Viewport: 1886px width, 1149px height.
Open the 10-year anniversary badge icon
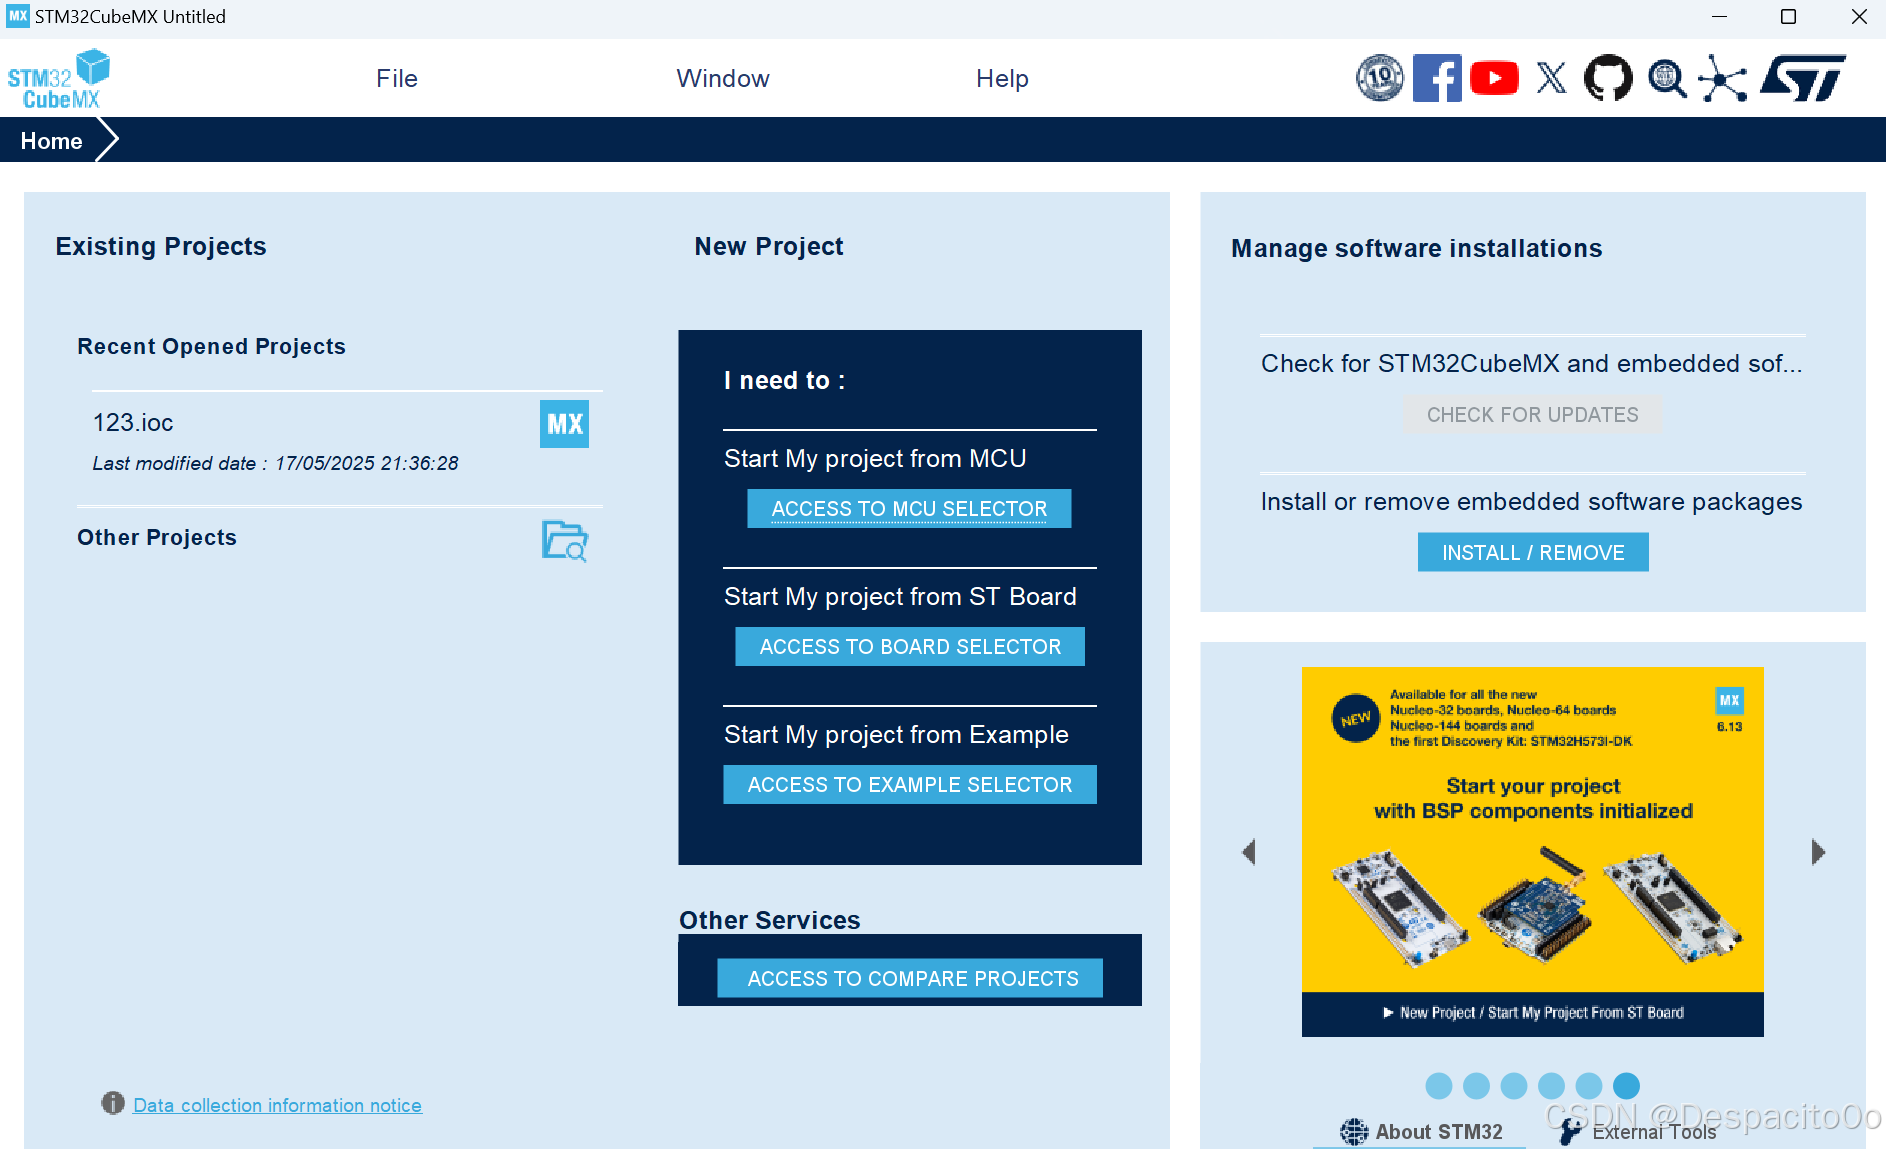[x=1379, y=78]
